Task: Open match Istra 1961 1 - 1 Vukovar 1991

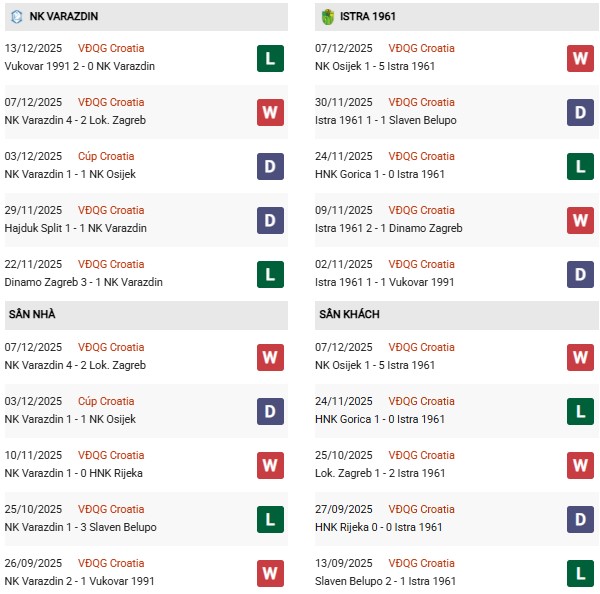Action: [x=385, y=282]
